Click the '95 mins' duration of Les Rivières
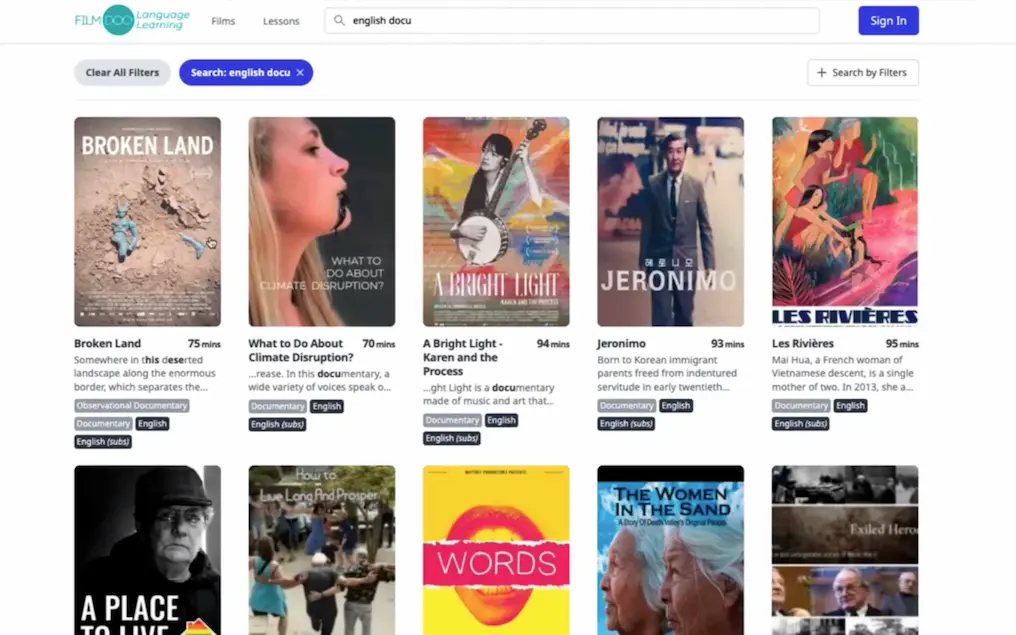Viewport: 1016px width, 635px height. coord(902,343)
